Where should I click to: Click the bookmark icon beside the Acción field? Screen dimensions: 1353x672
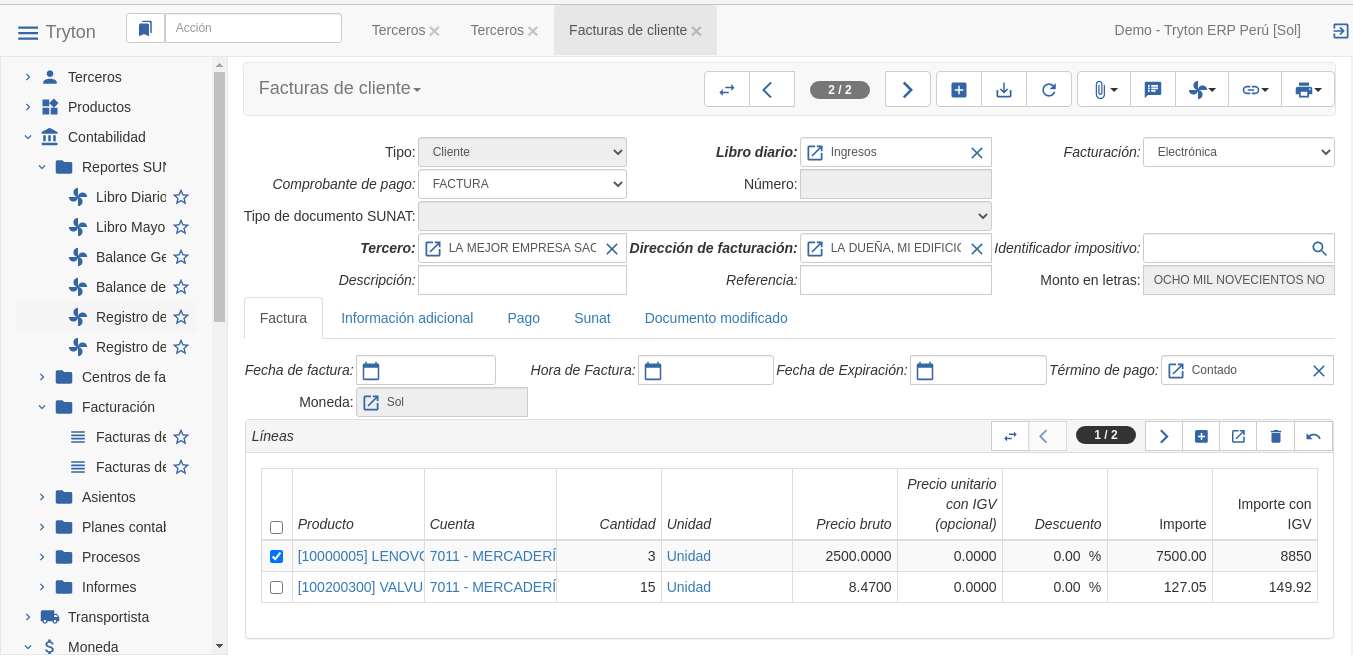coord(145,29)
